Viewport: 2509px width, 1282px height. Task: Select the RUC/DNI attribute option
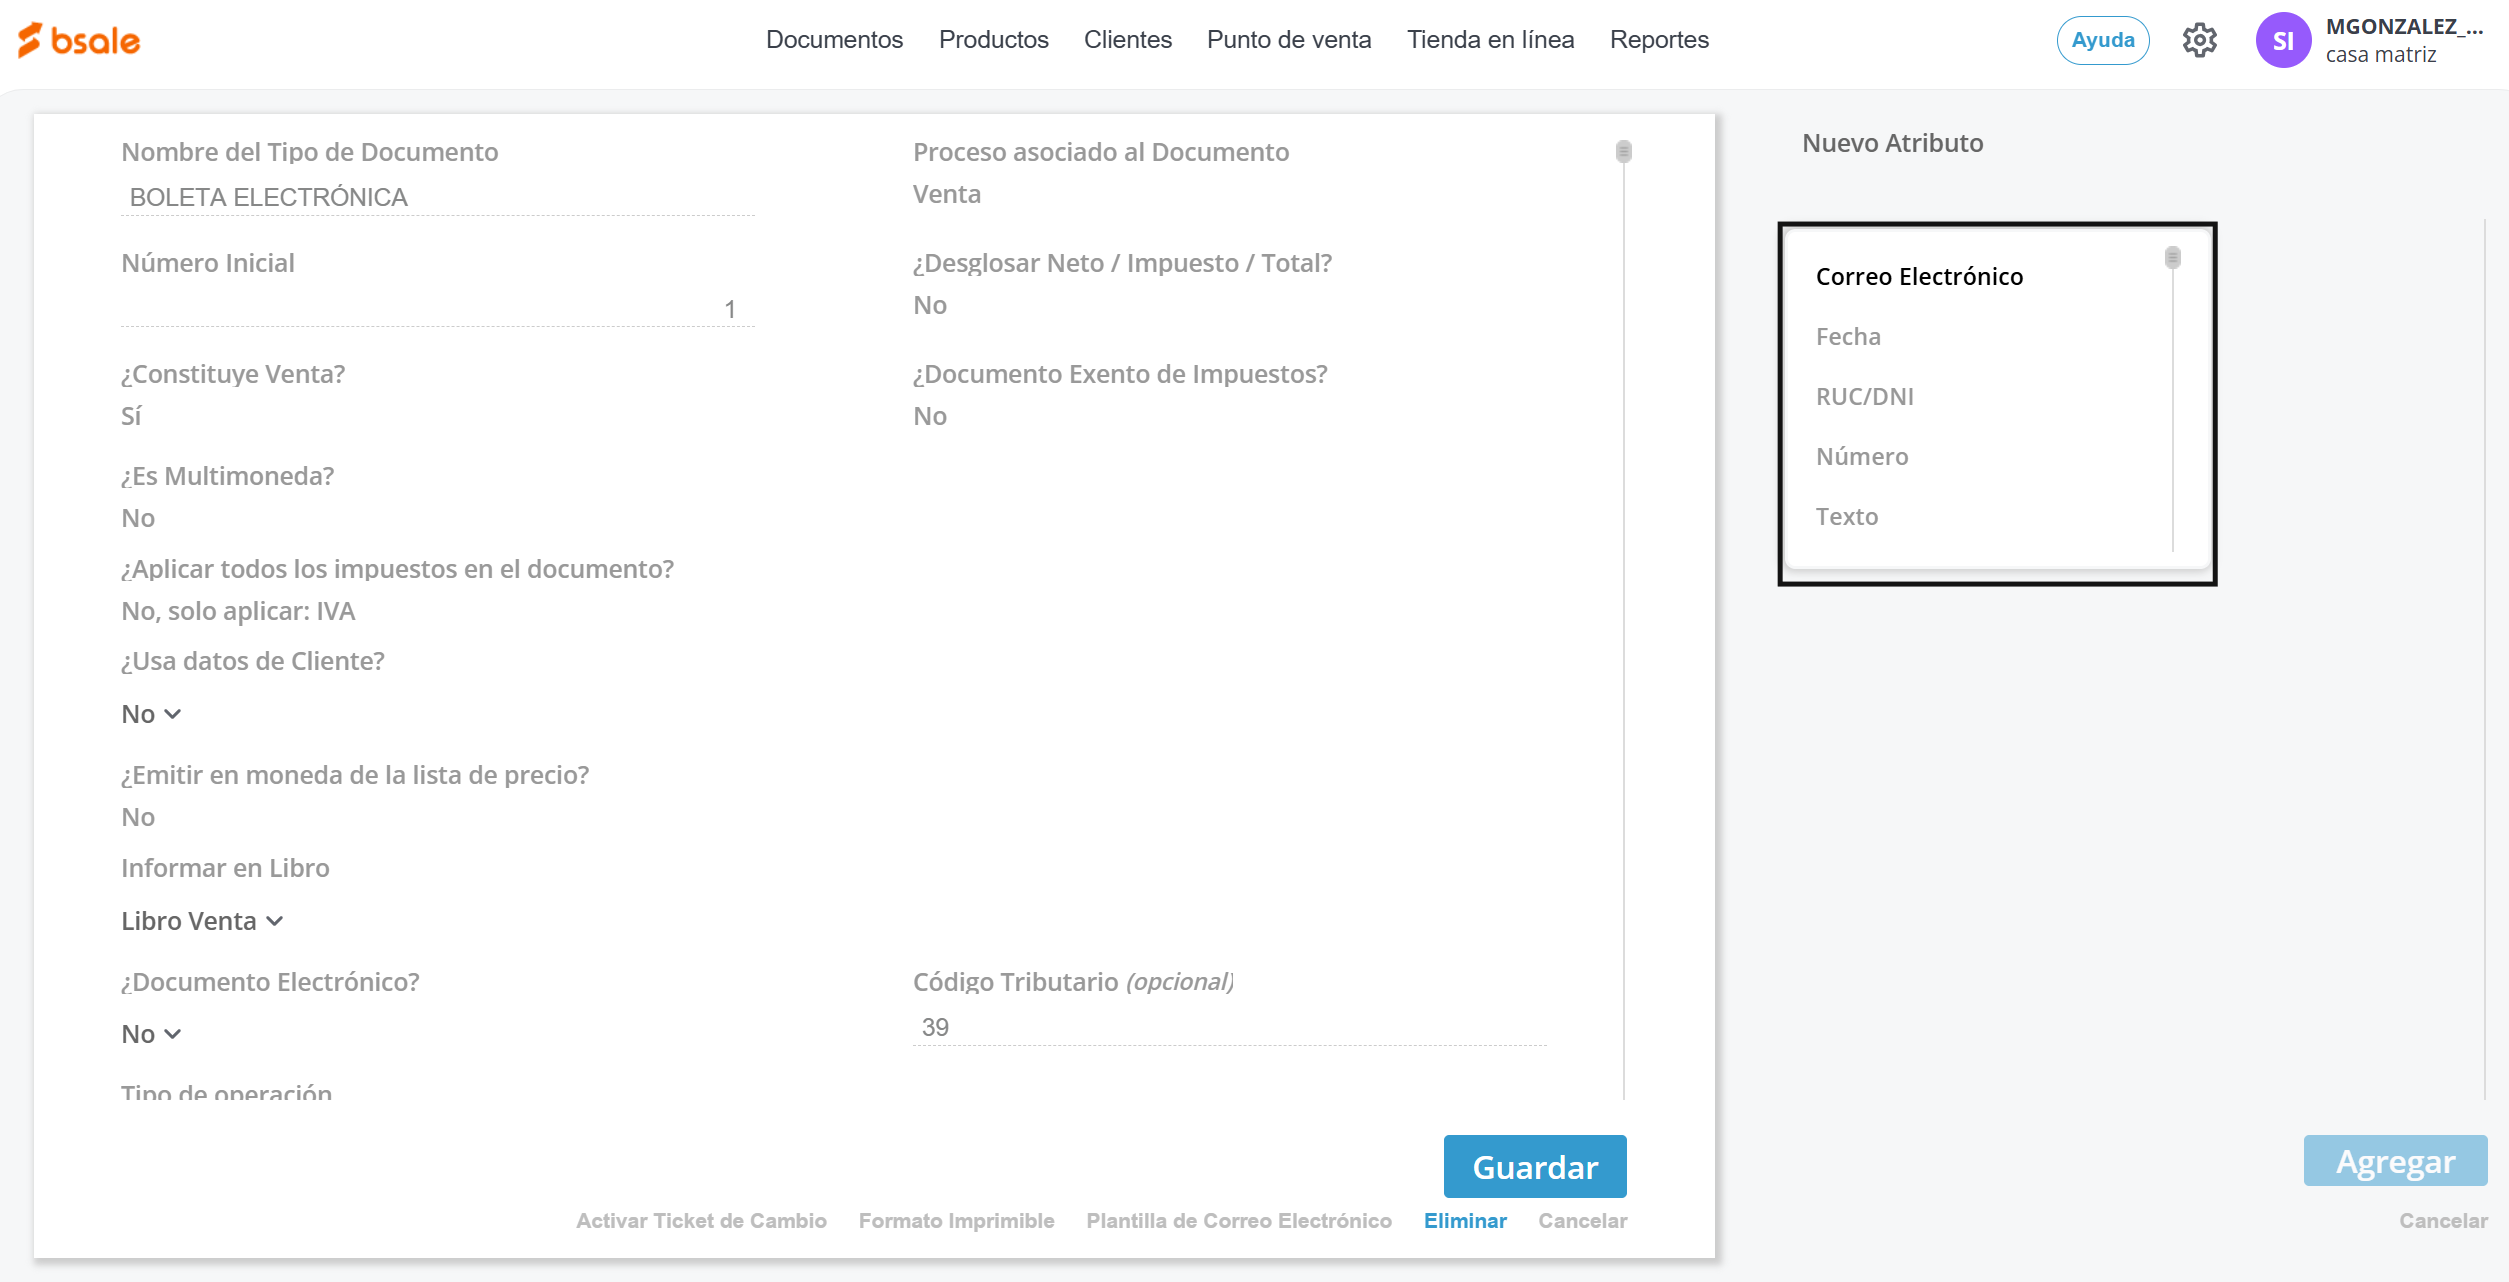click(x=1864, y=397)
